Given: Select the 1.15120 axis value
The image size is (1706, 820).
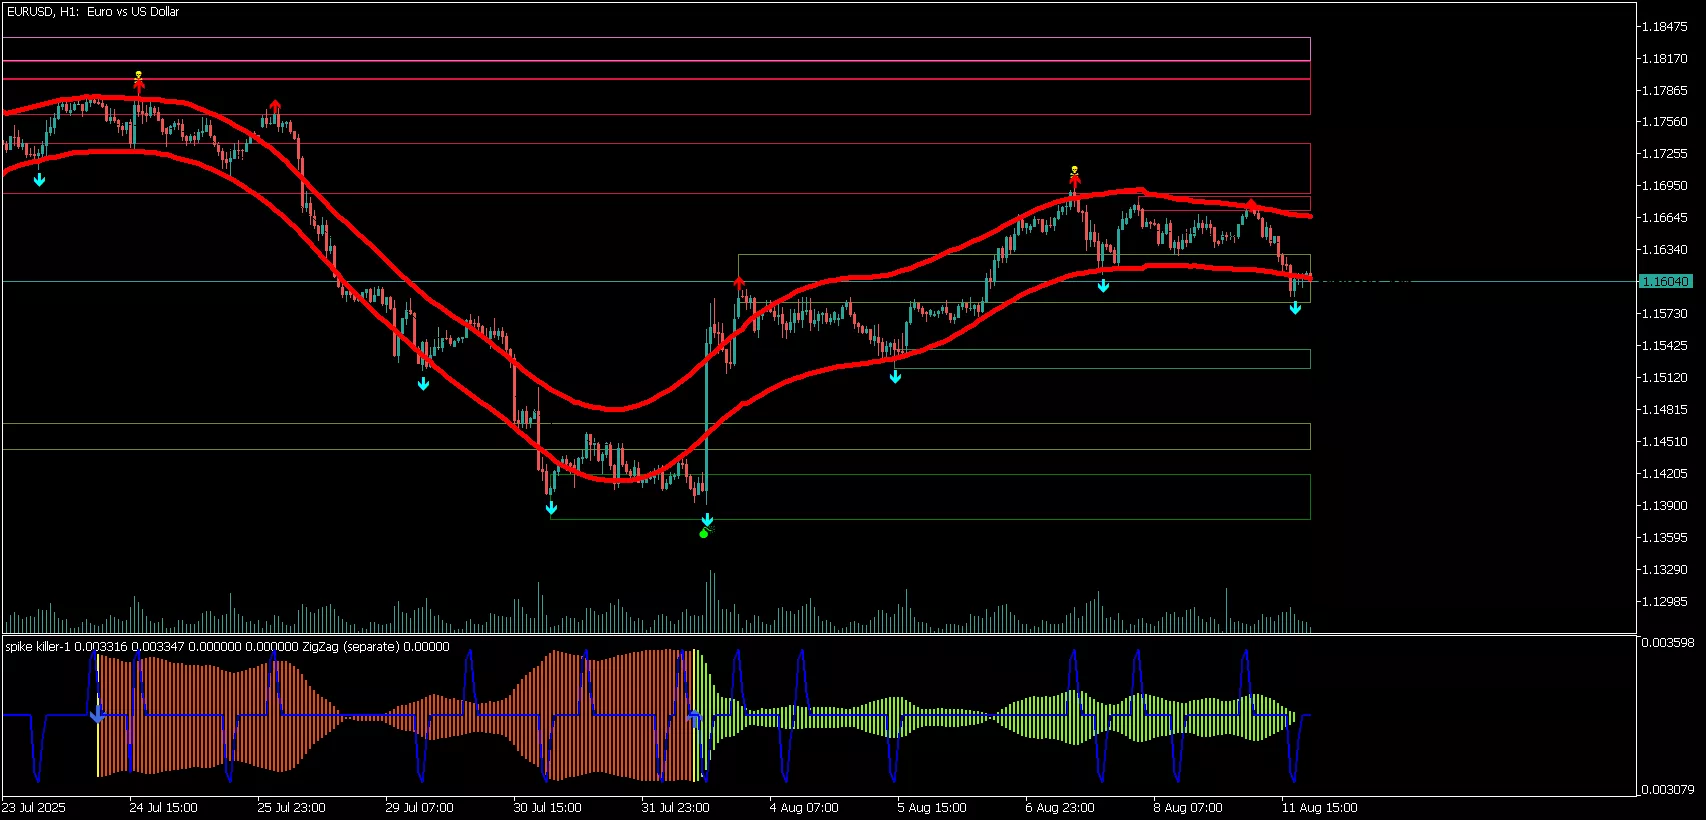Looking at the screenshot, I should tap(1665, 378).
